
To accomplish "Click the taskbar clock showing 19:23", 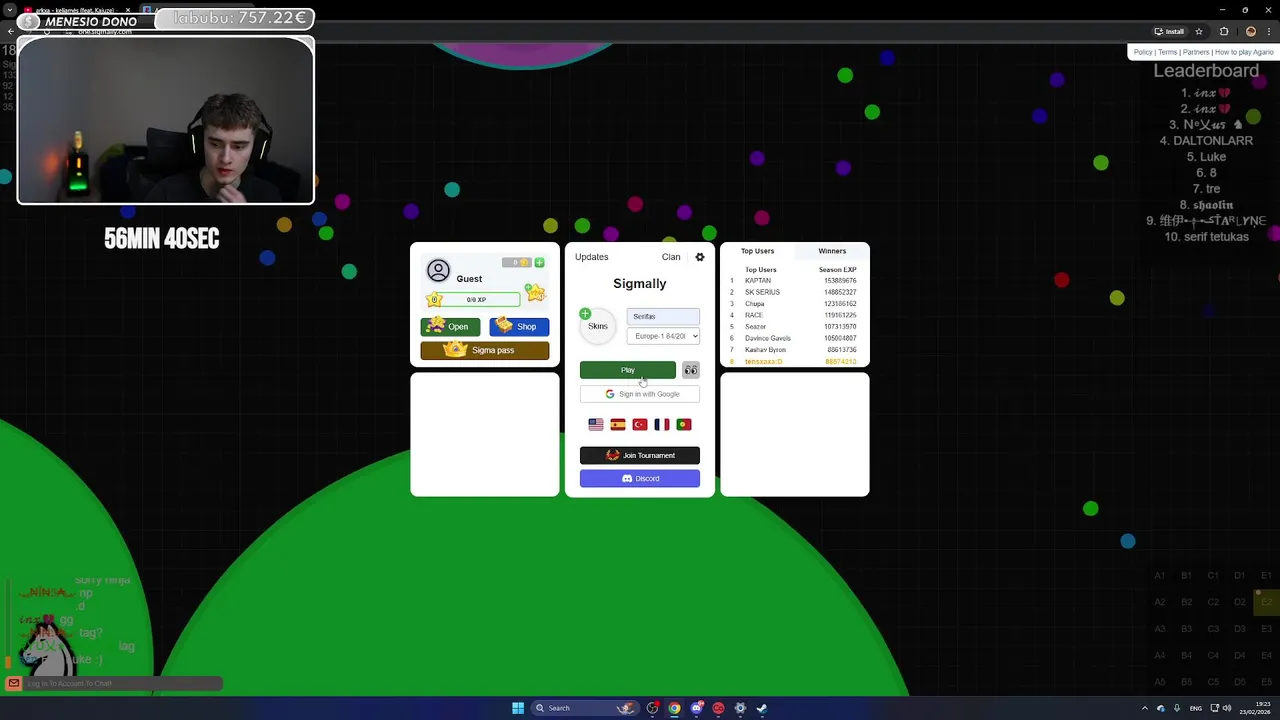I will (1255, 708).
